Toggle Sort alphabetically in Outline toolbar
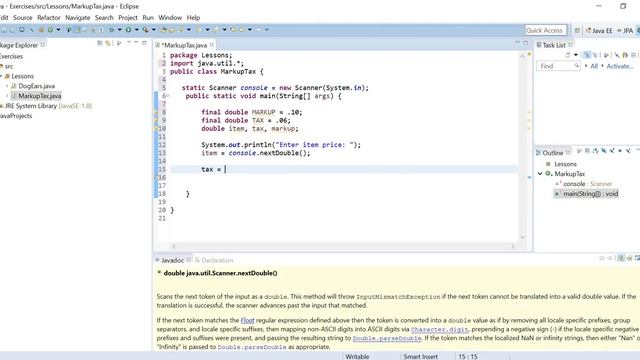Viewport: 640px width, 360px height. pos(596,151)
